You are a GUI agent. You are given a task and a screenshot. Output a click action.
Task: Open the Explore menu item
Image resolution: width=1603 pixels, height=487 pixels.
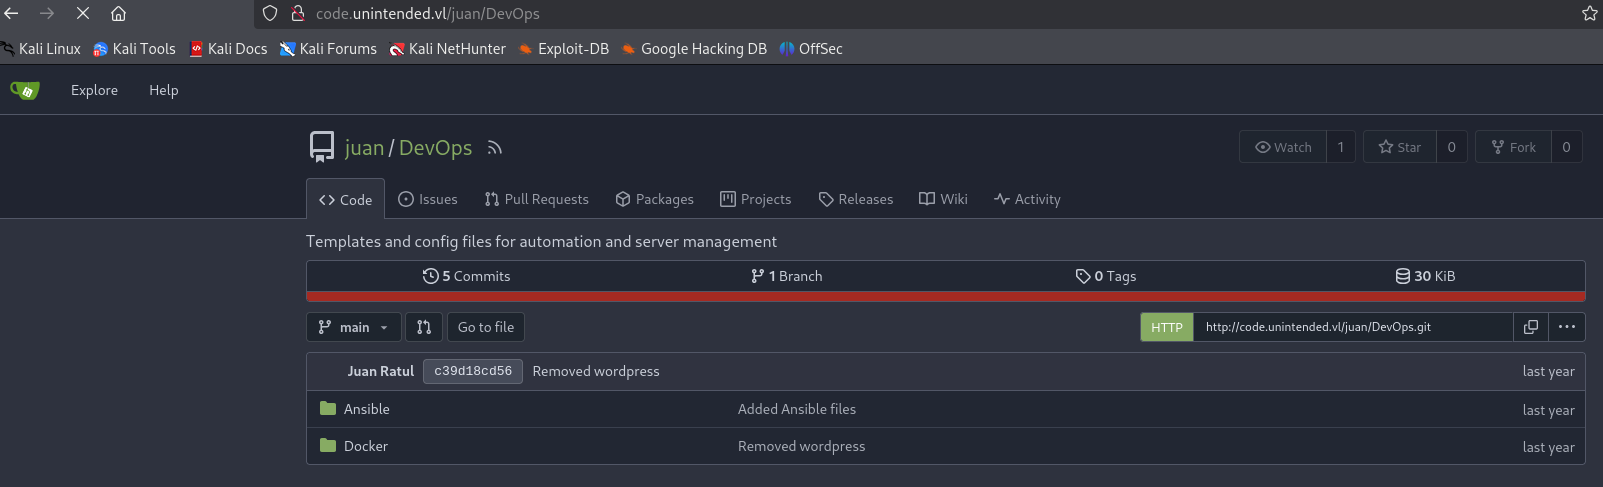point(94,90)
